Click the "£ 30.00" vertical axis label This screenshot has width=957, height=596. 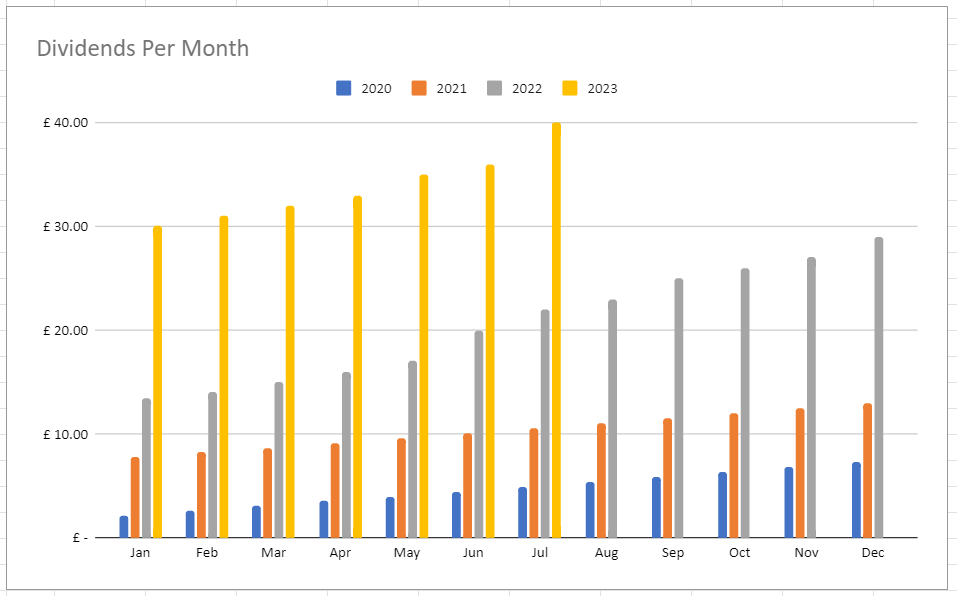65,226
